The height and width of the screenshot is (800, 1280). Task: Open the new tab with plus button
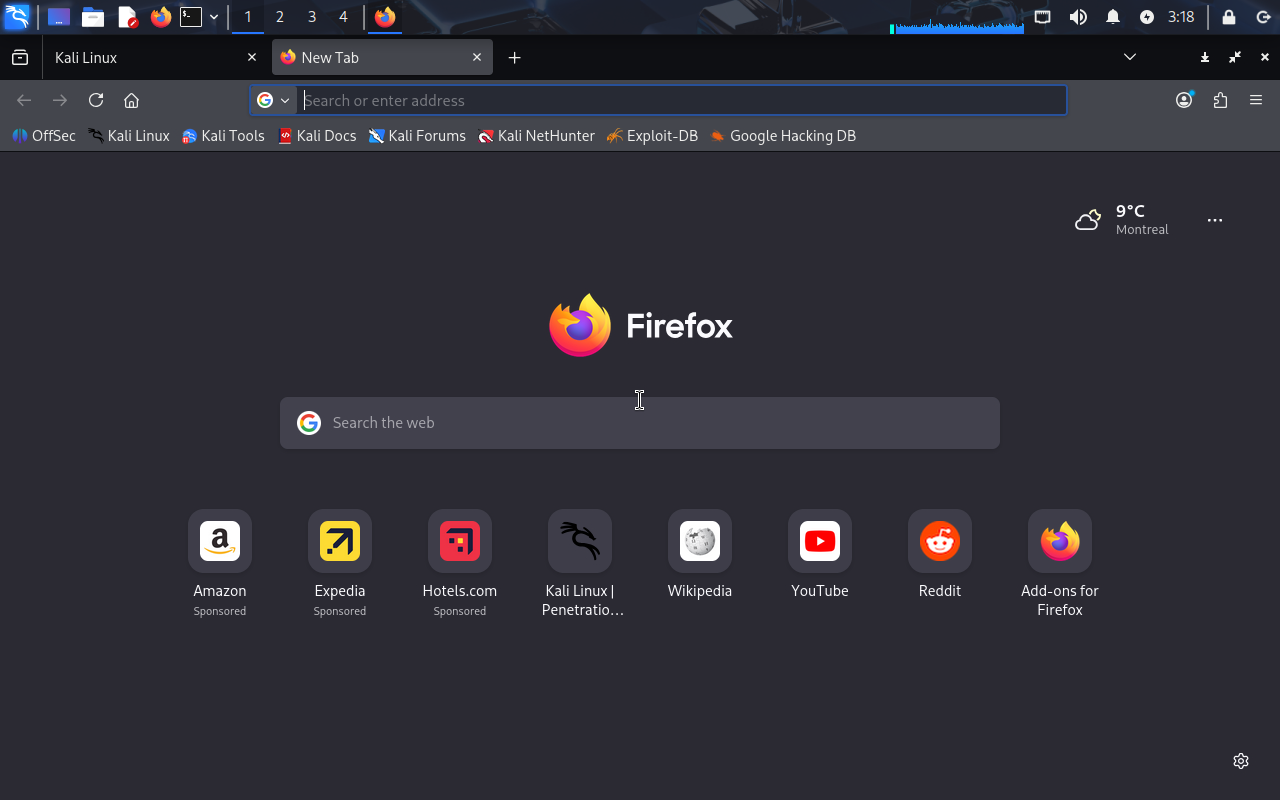514,58
